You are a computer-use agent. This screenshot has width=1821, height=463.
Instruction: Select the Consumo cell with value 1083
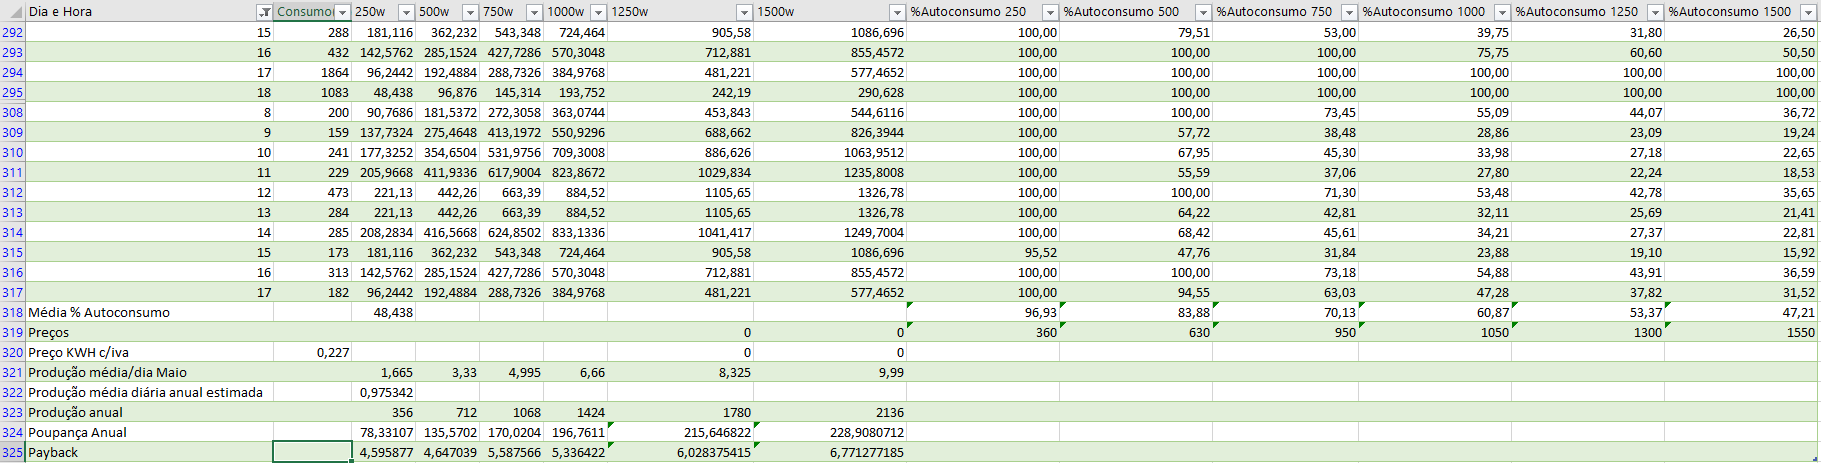tap(313, 92)
